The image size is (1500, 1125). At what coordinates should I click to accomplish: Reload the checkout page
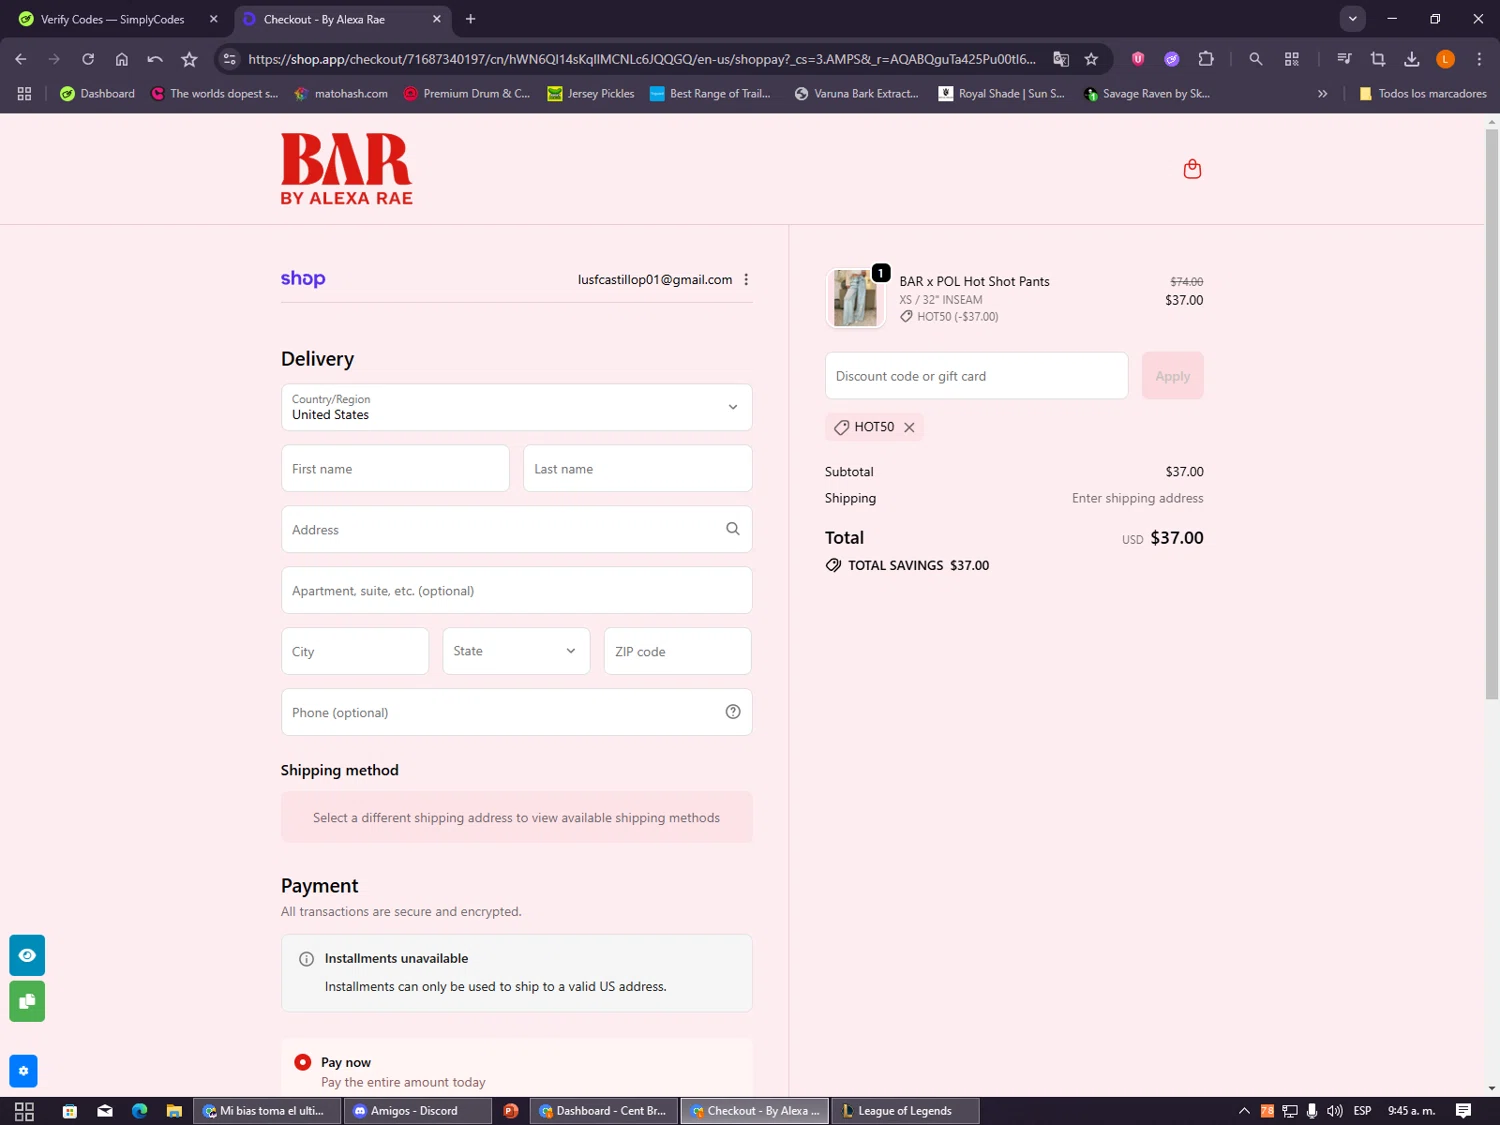click(x=88, y=59)
